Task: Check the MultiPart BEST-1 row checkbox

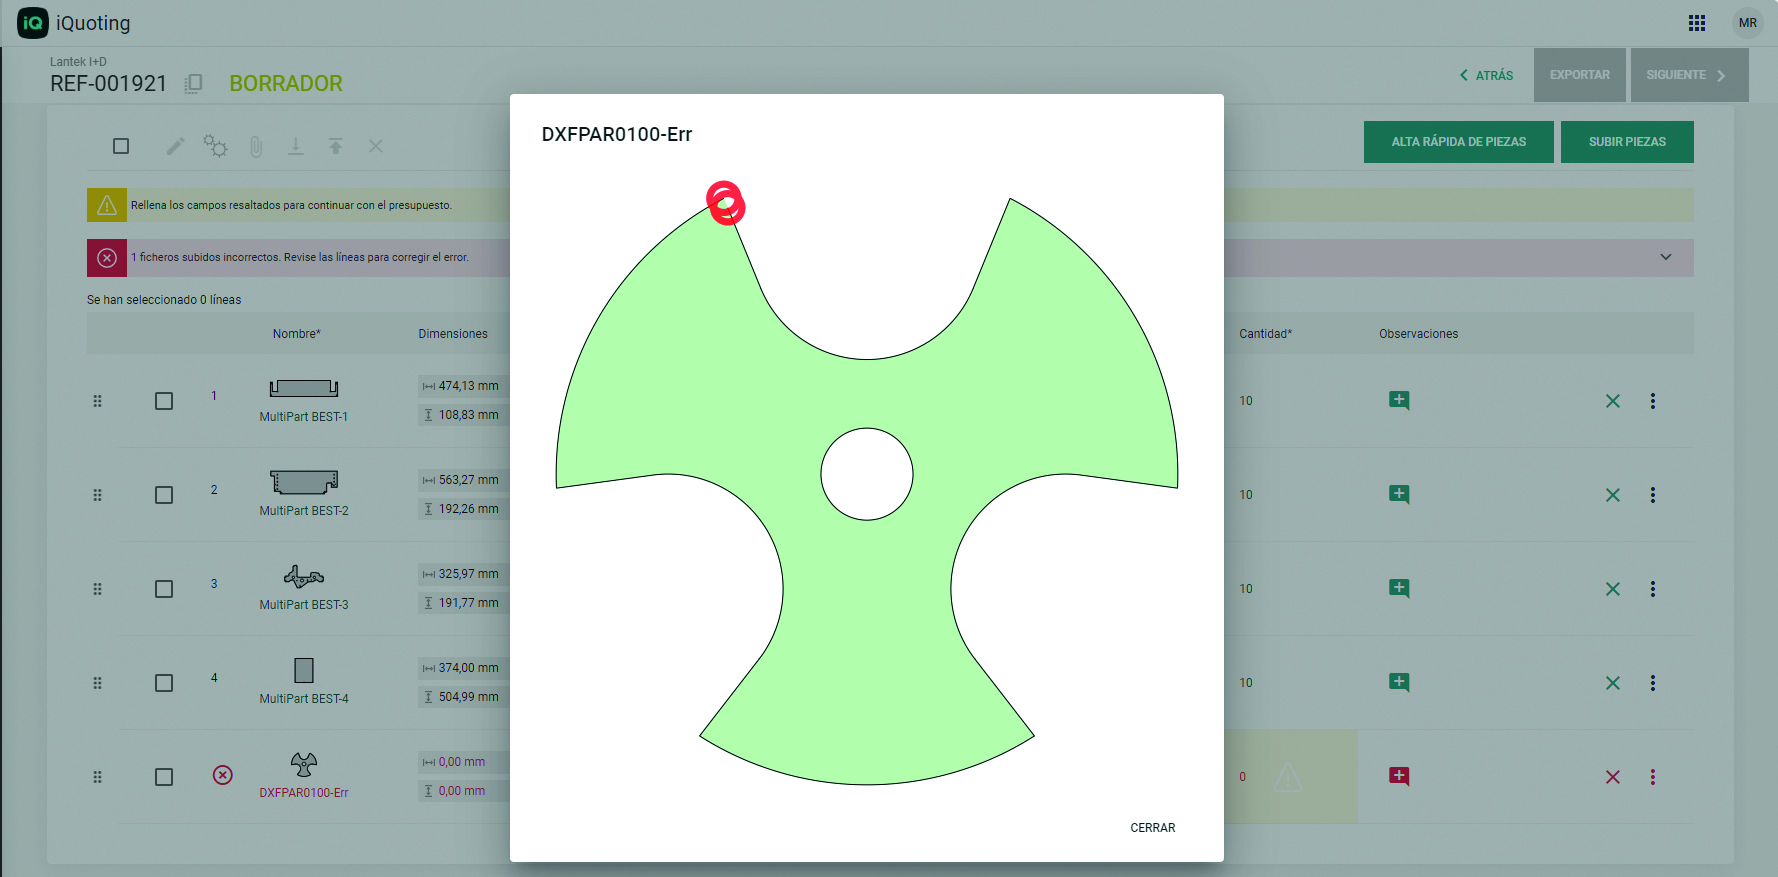Action: pyautogui.click(x=164, y=401)
